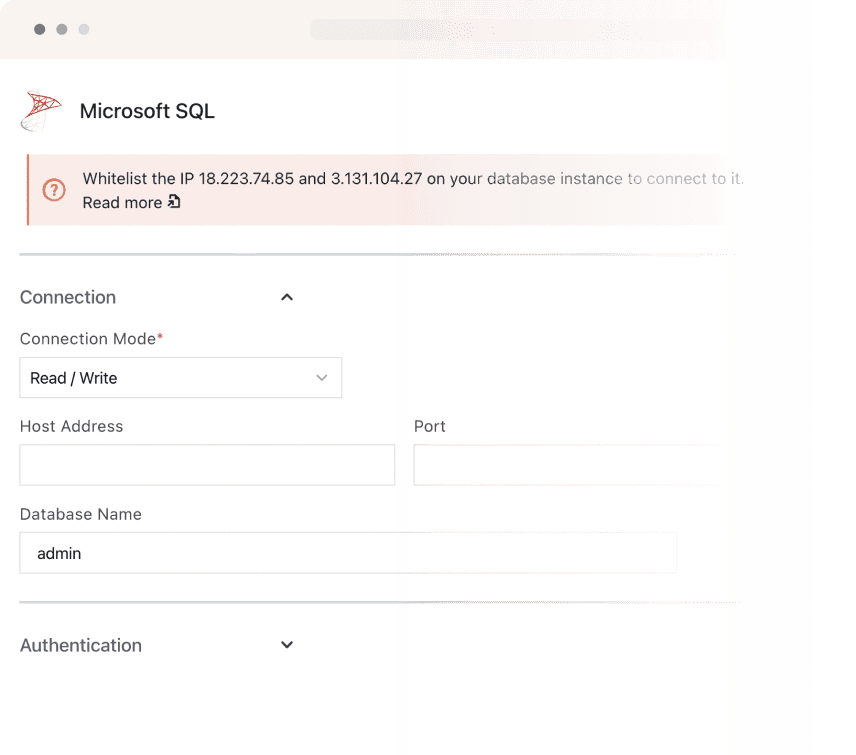Click the middle window control dot

[61, 30]
